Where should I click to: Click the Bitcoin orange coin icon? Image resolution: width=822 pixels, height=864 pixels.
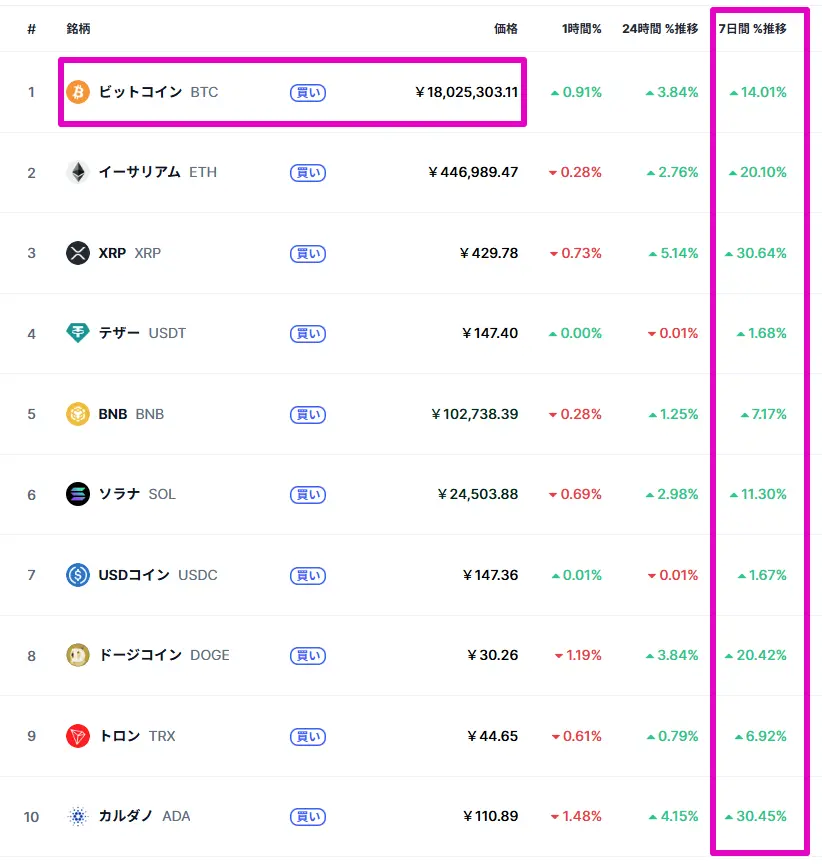pos(78,92)
